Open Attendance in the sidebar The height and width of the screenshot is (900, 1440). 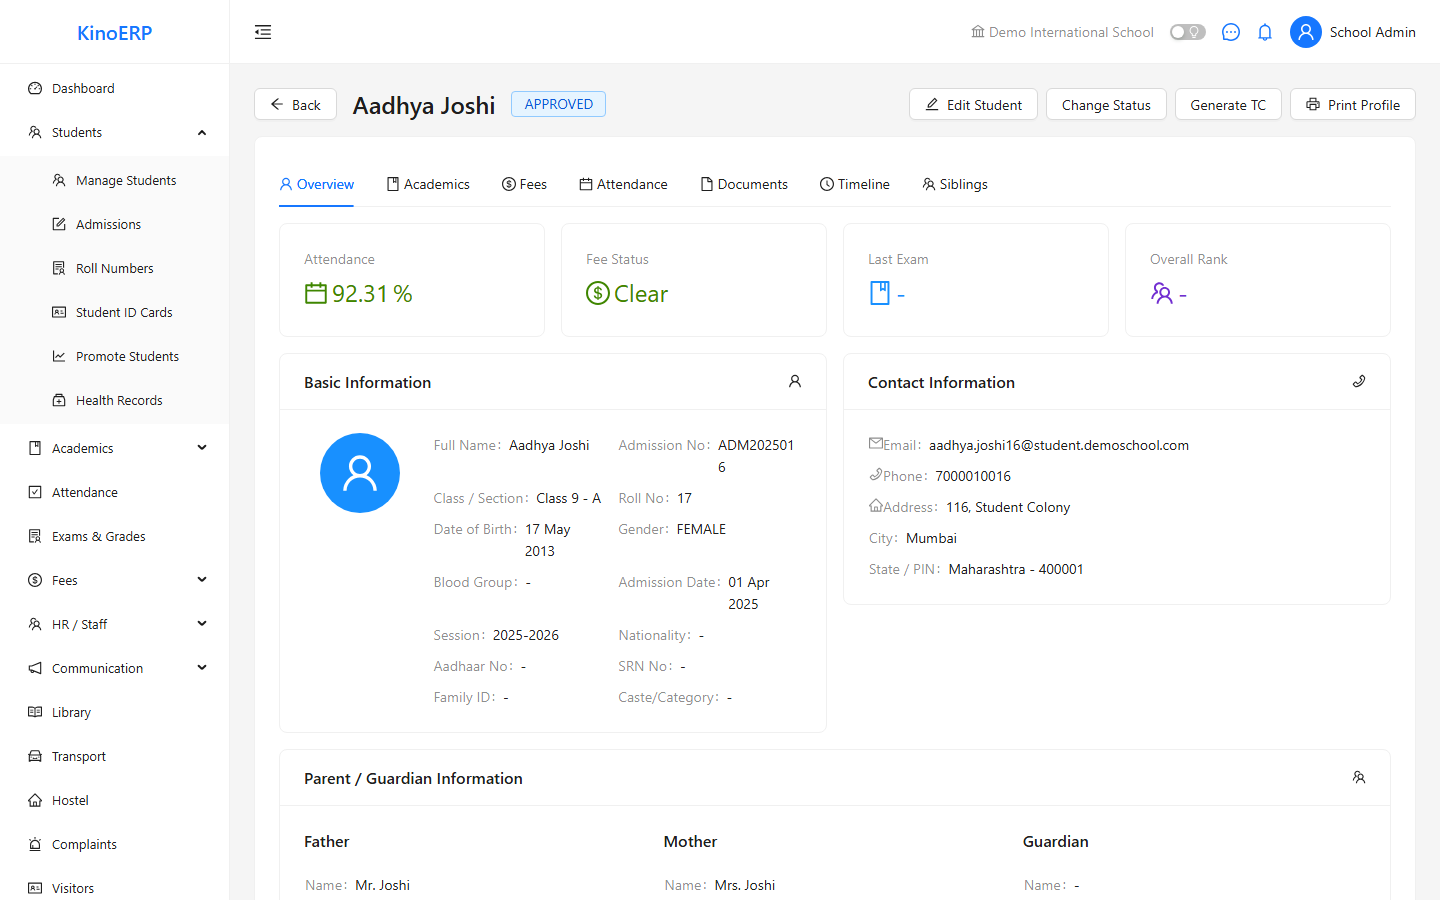[x=114, y=492]
